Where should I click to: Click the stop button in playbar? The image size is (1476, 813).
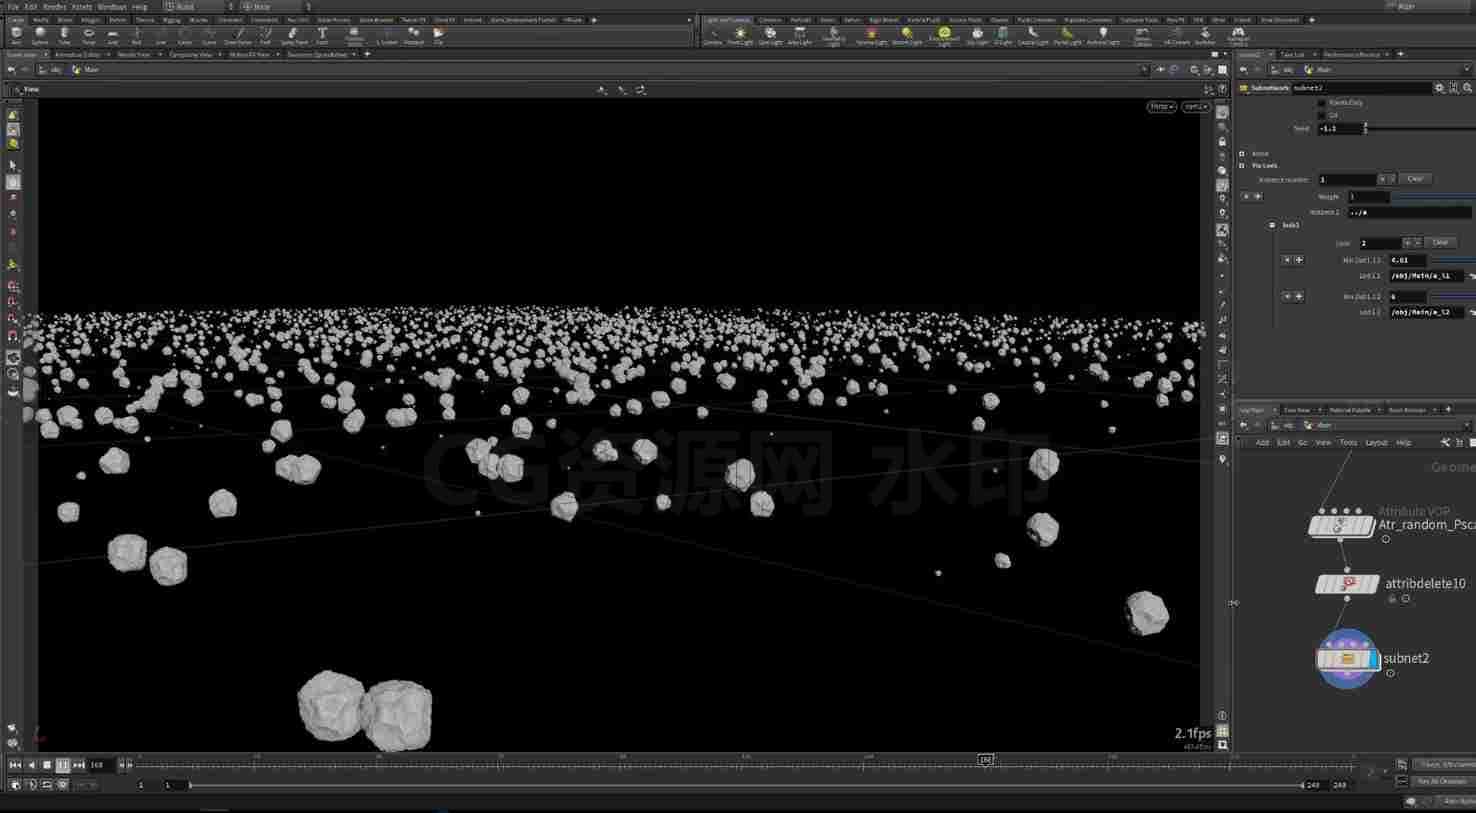coord(46,765)
